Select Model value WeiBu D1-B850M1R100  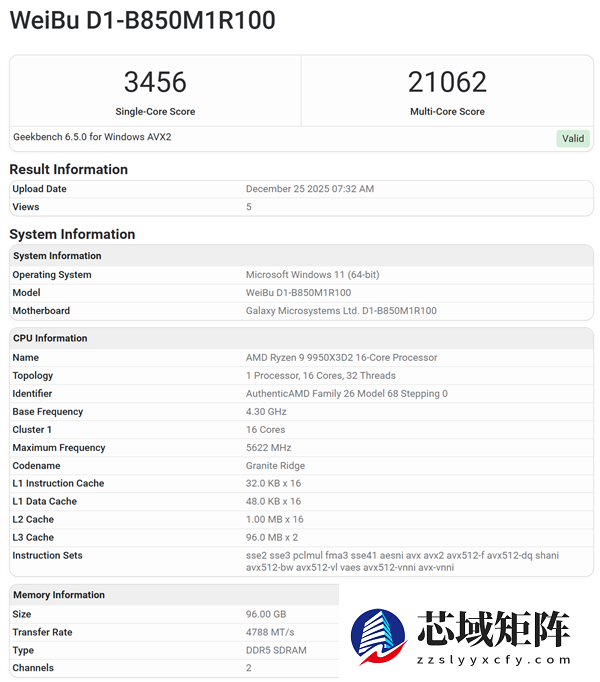298,293
